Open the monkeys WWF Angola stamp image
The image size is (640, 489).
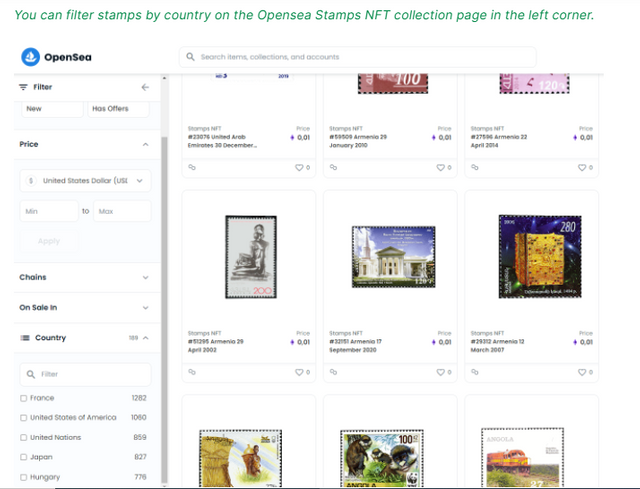(x=382, y=459)
